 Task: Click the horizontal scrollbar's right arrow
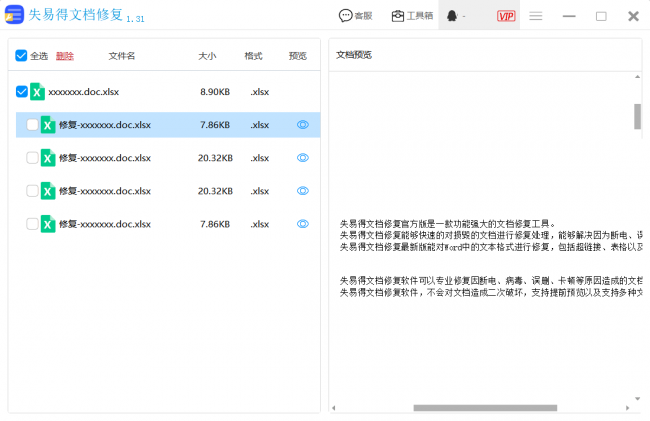[x=628, y=408]
